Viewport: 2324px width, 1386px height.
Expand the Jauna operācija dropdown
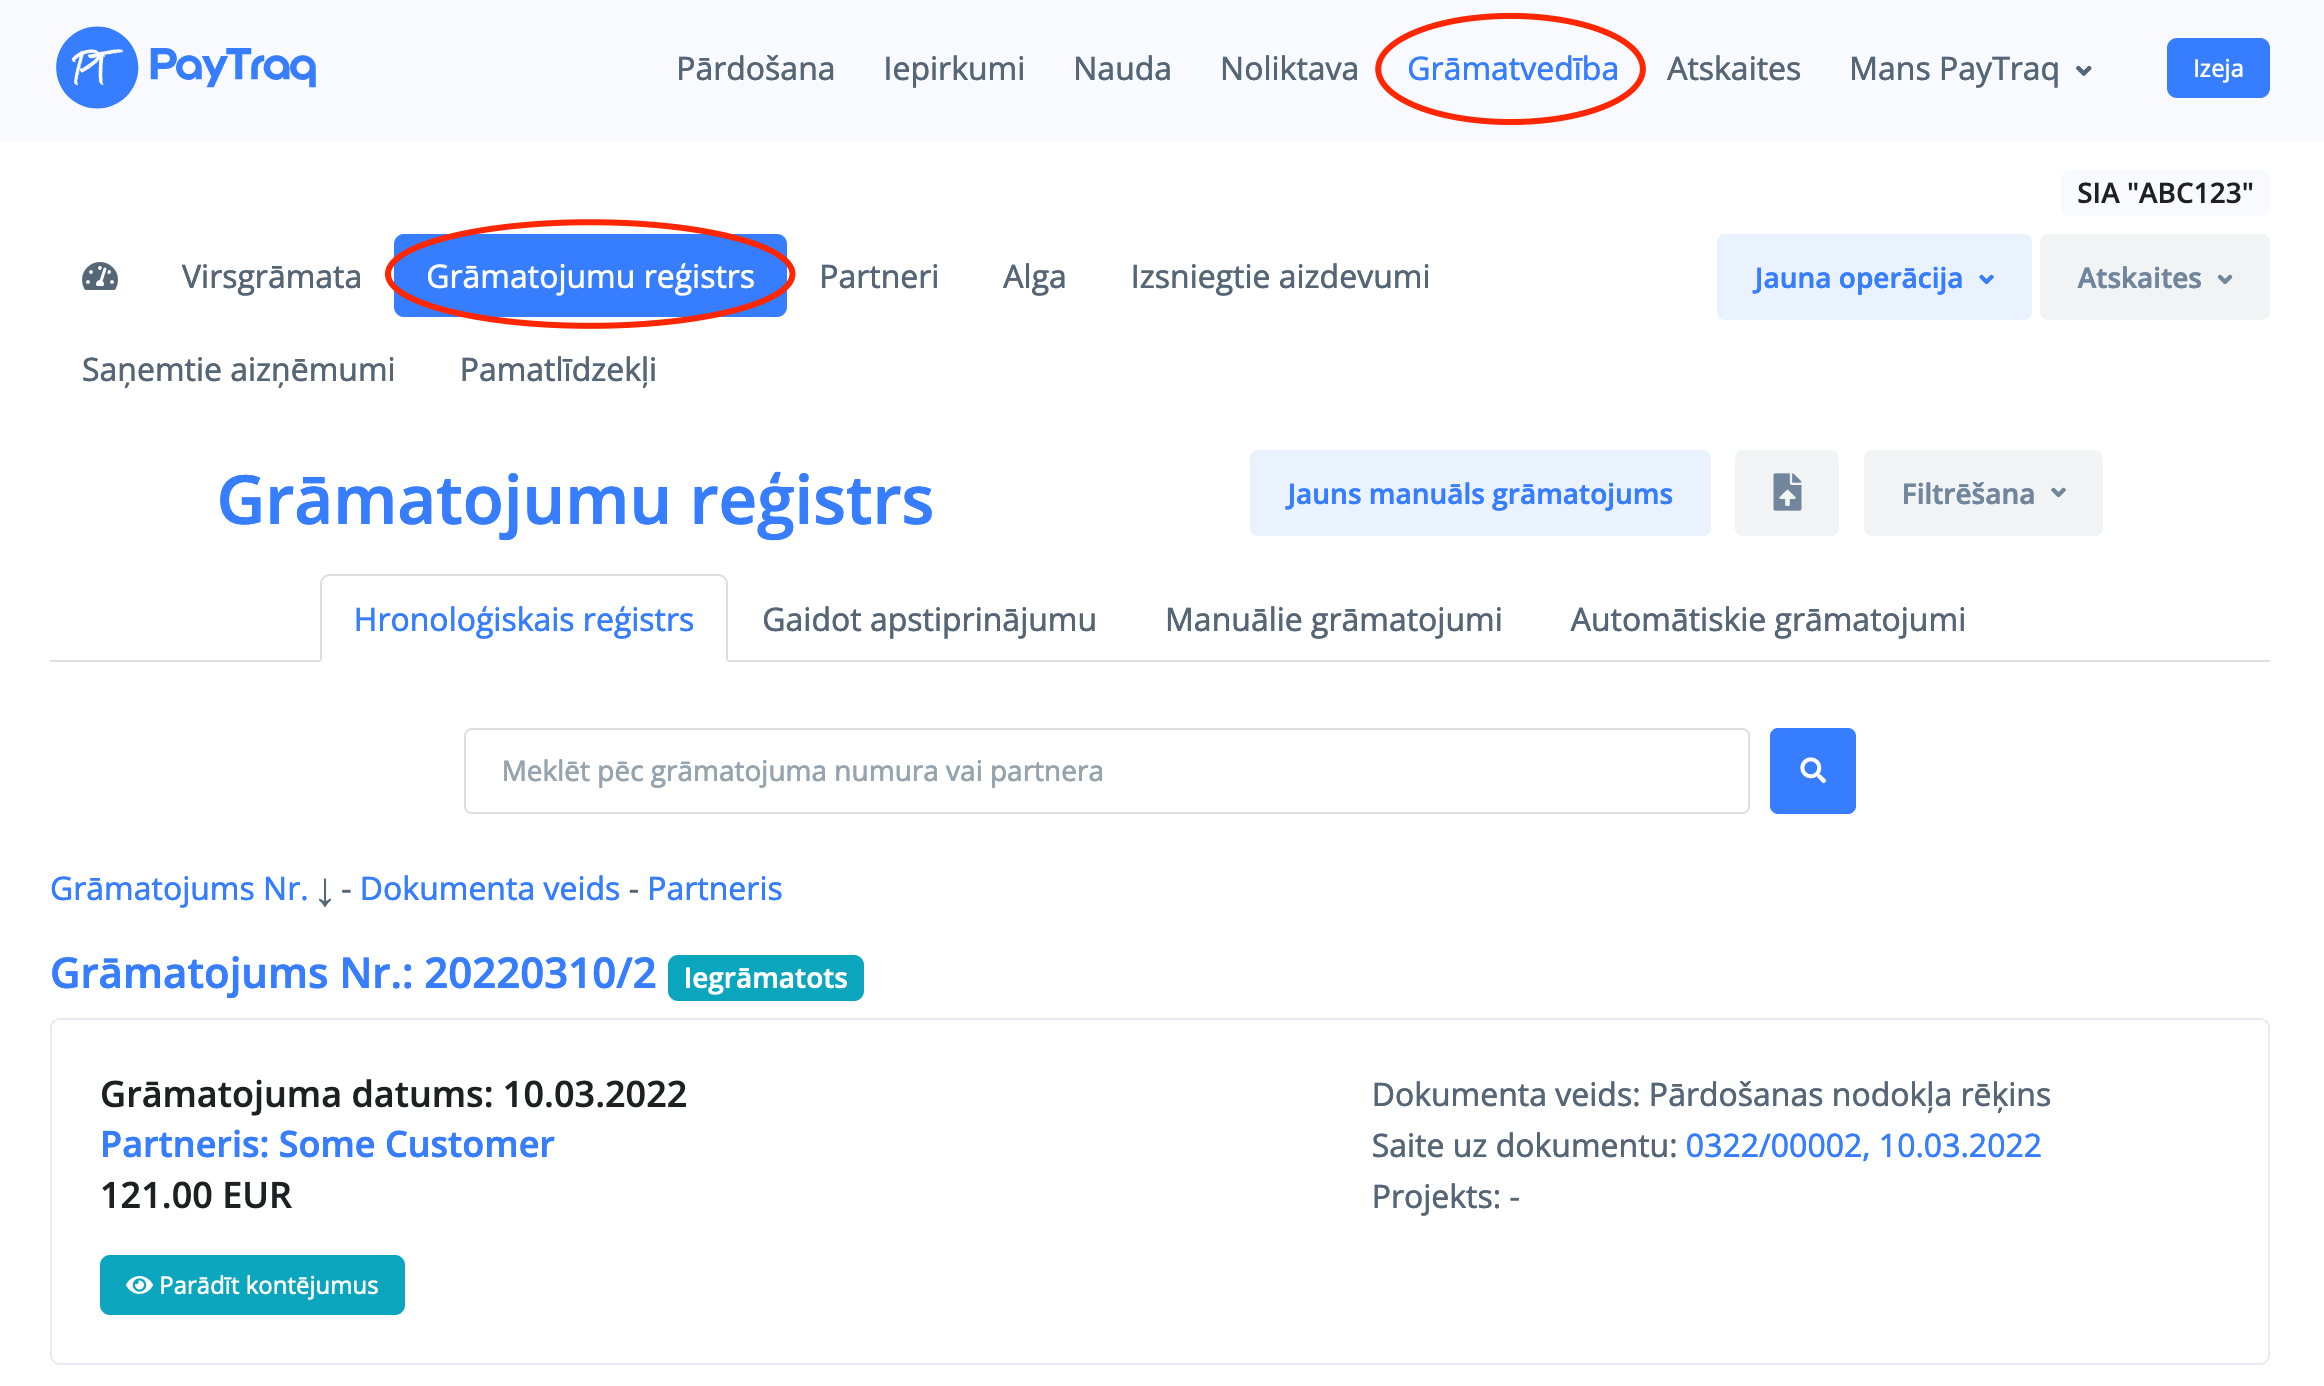click(x=1873, y=278)
